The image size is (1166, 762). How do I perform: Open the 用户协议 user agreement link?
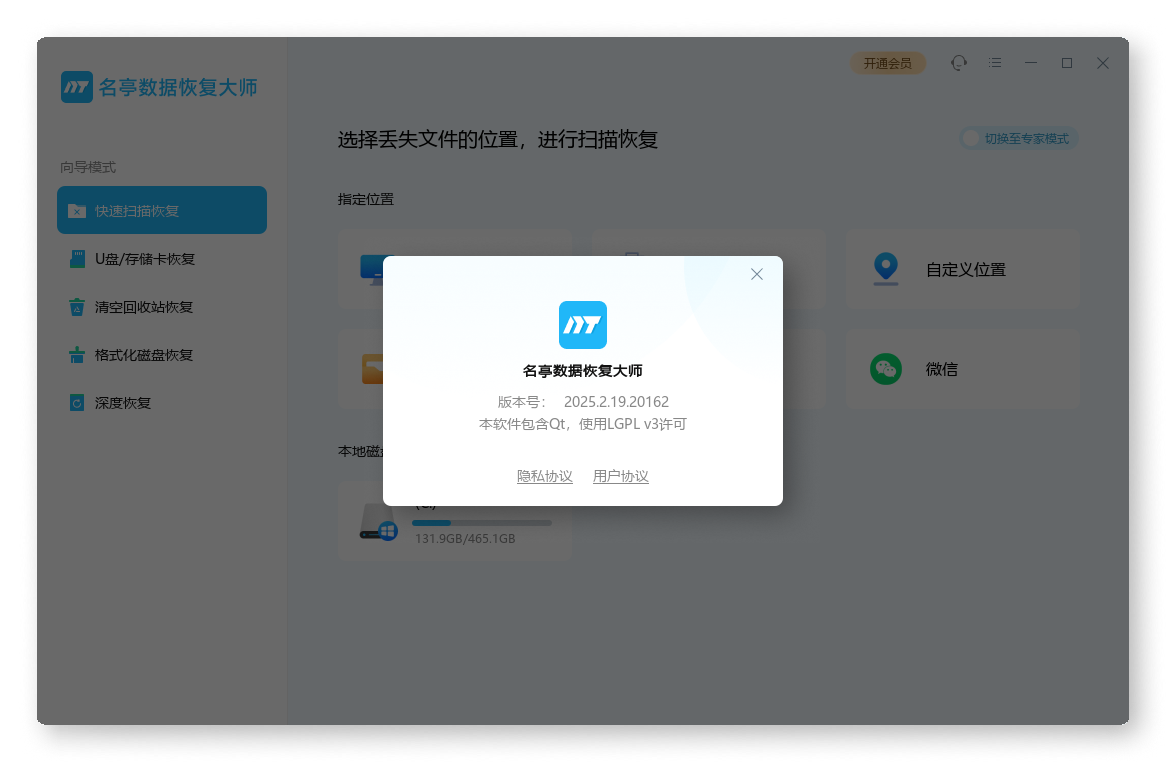[621, 476]
